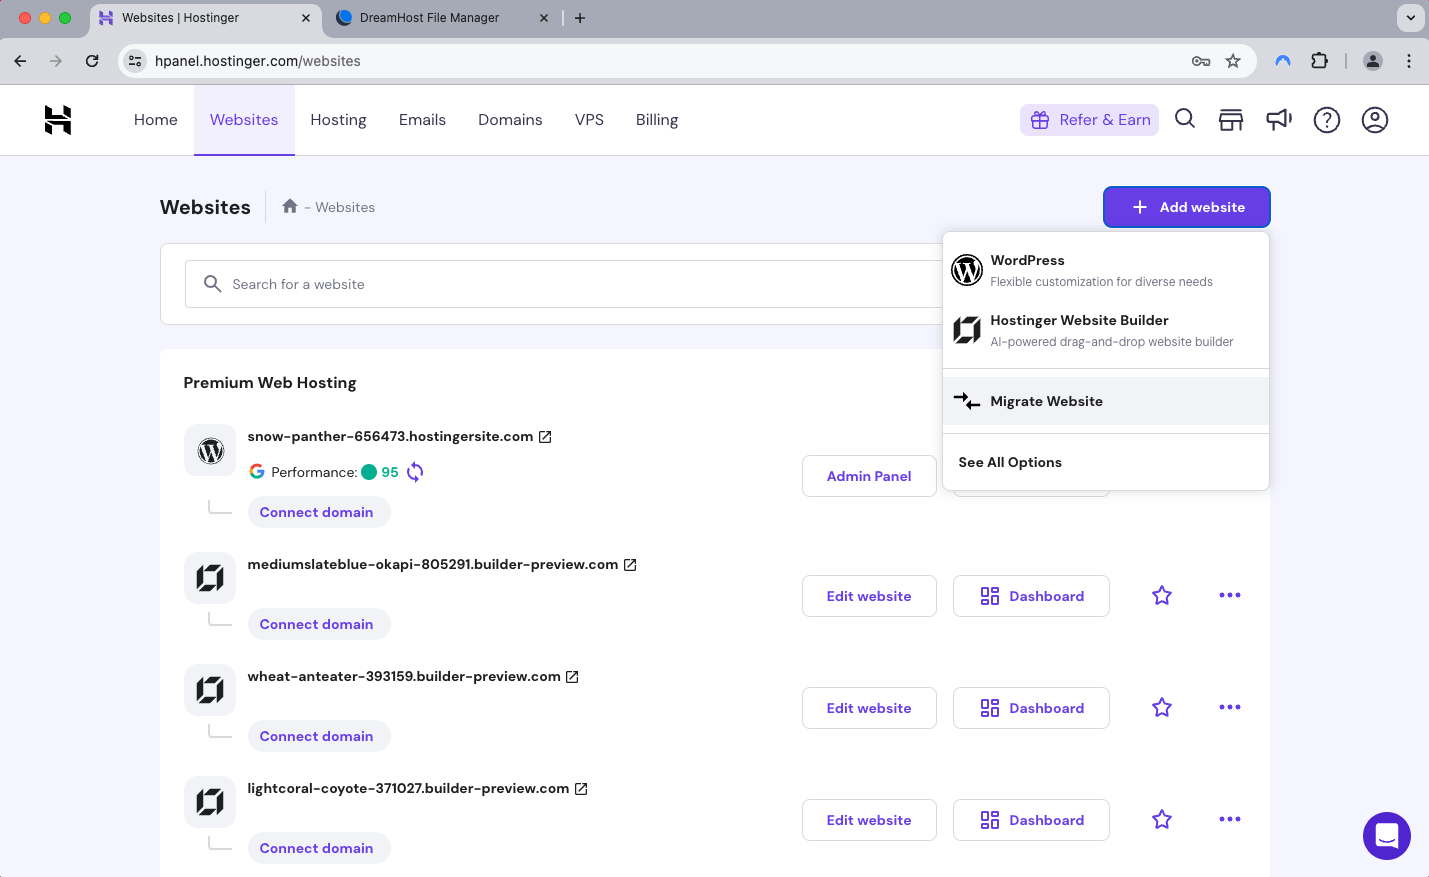Favorite the wheat-anteater website star
Screen dimensions: 1429x877
click(x=1162, y=708)
